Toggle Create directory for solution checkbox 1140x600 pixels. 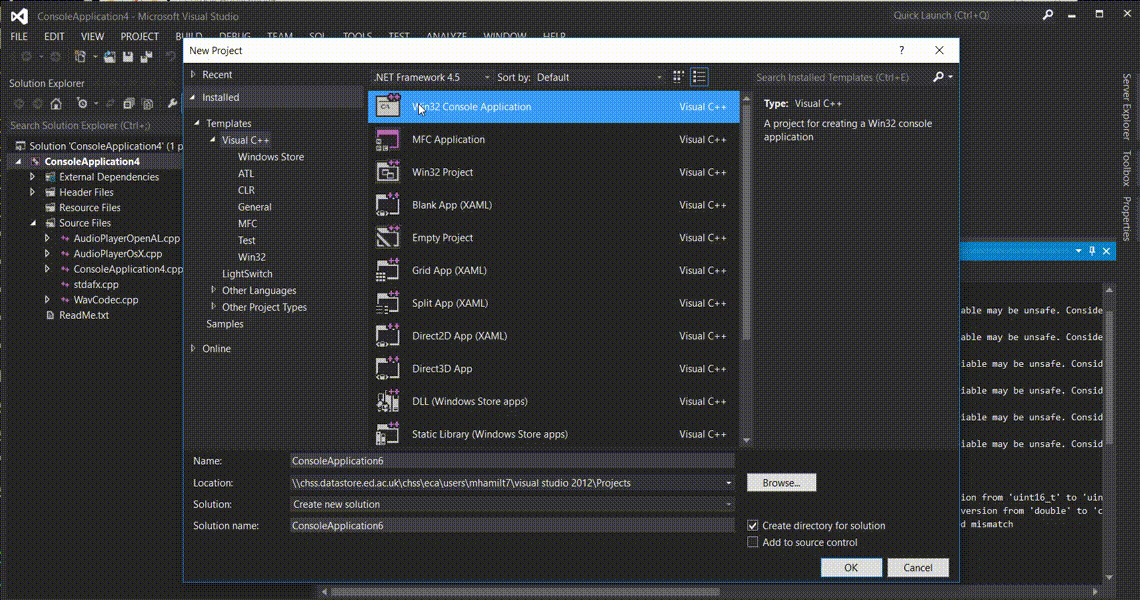pos(752,525)
